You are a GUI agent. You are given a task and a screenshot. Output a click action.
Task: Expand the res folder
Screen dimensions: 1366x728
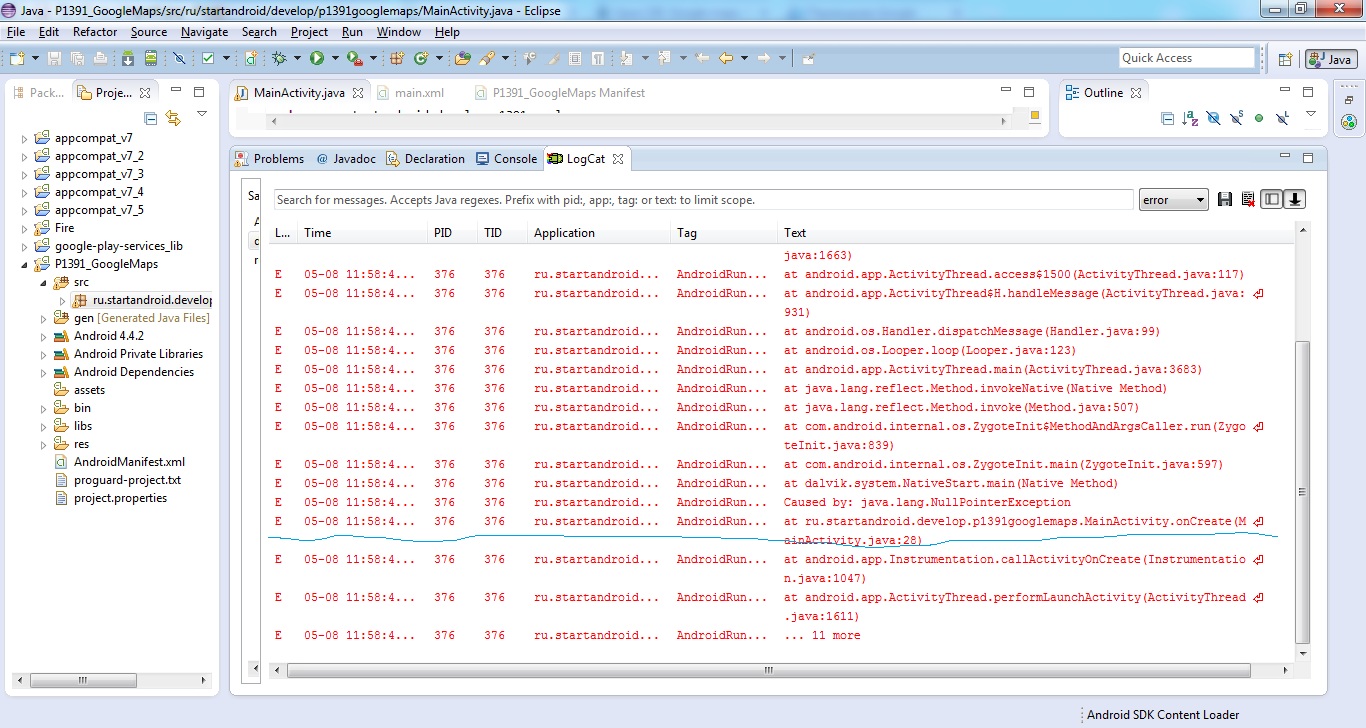pyautogui.click(x=43, y=444)
